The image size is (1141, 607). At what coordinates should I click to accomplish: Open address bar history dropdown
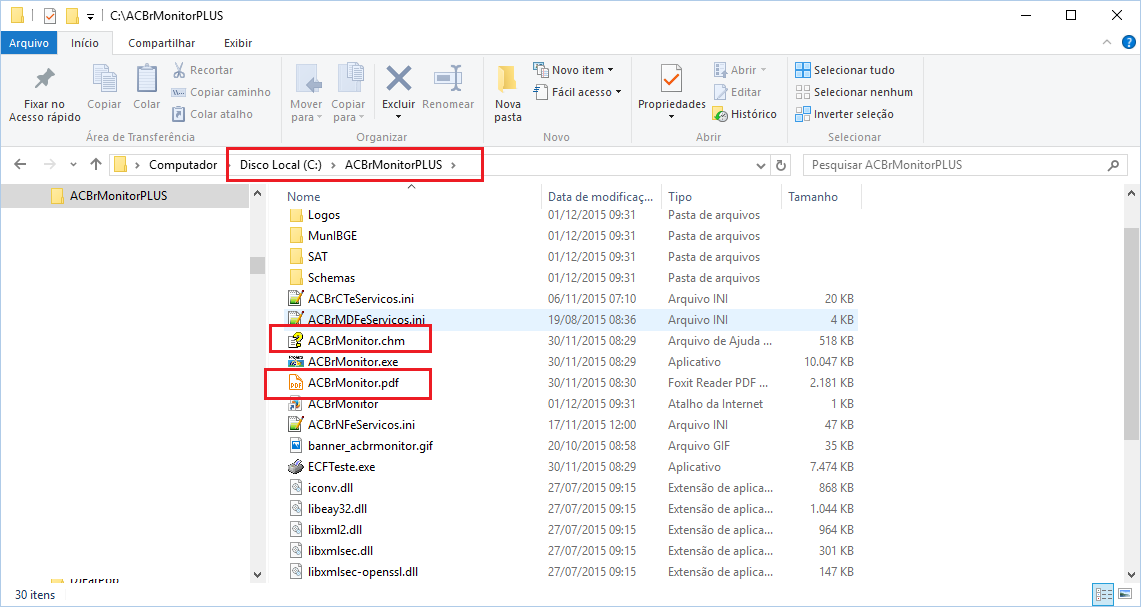[762, 165]
